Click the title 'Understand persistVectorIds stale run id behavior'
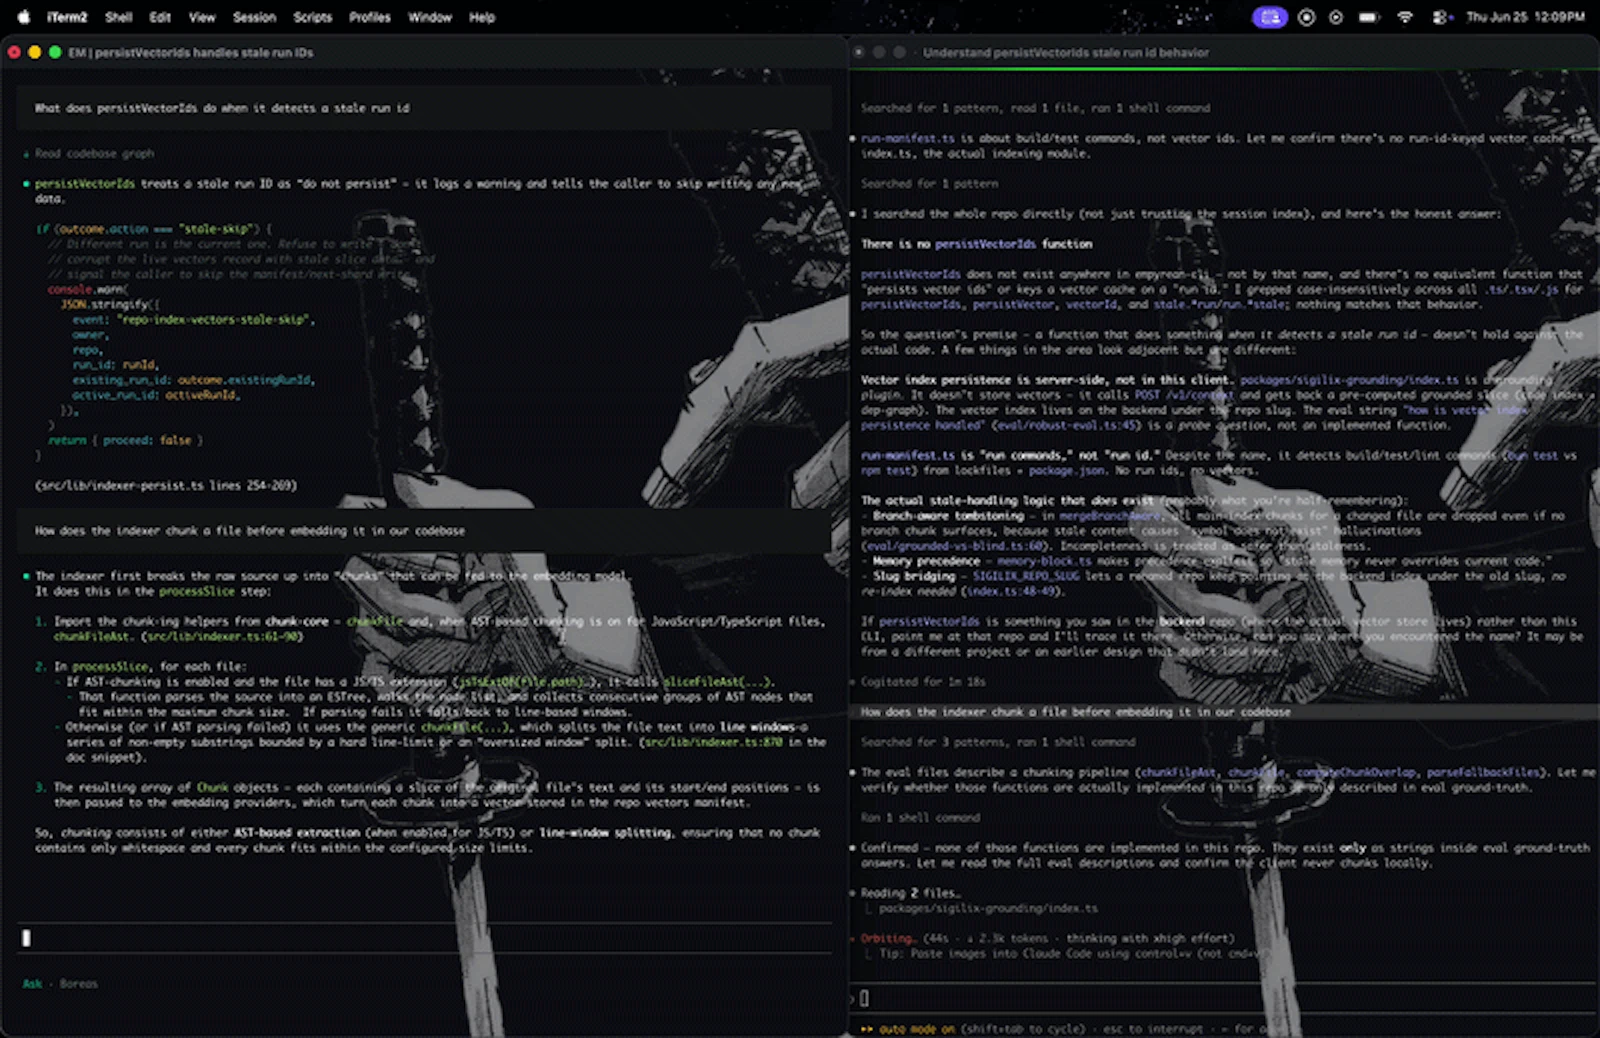The image size is (1600, 1038). pyautogui.click(x=1066, y=52)
